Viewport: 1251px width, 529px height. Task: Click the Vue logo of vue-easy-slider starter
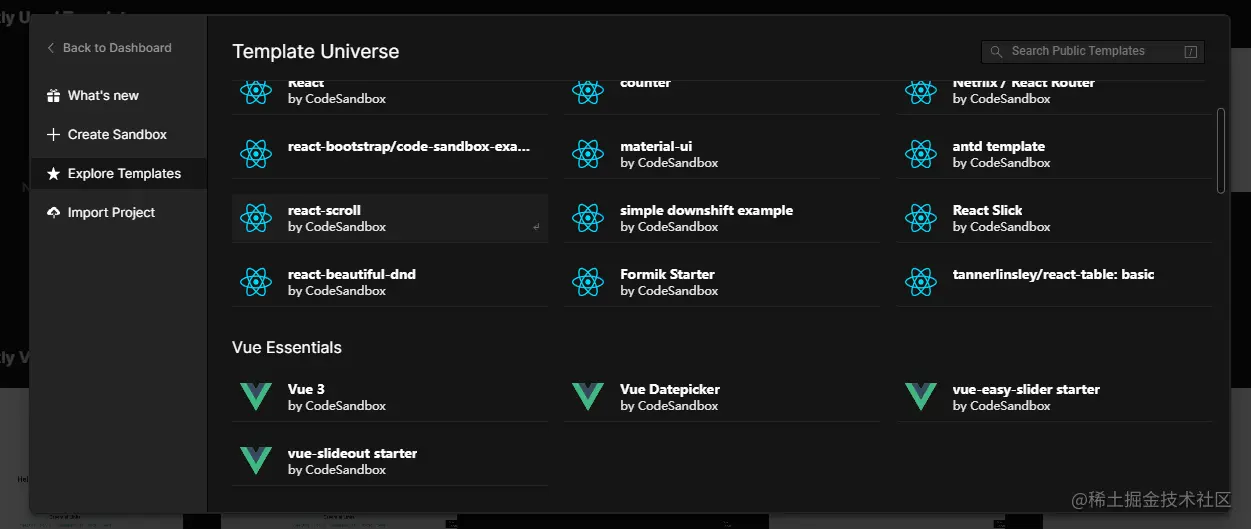[x=921, y=397]
